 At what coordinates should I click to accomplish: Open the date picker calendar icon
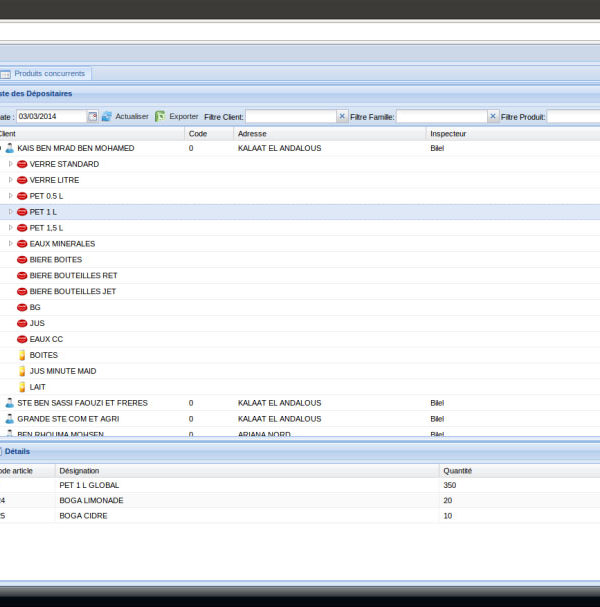coord(93,117)
